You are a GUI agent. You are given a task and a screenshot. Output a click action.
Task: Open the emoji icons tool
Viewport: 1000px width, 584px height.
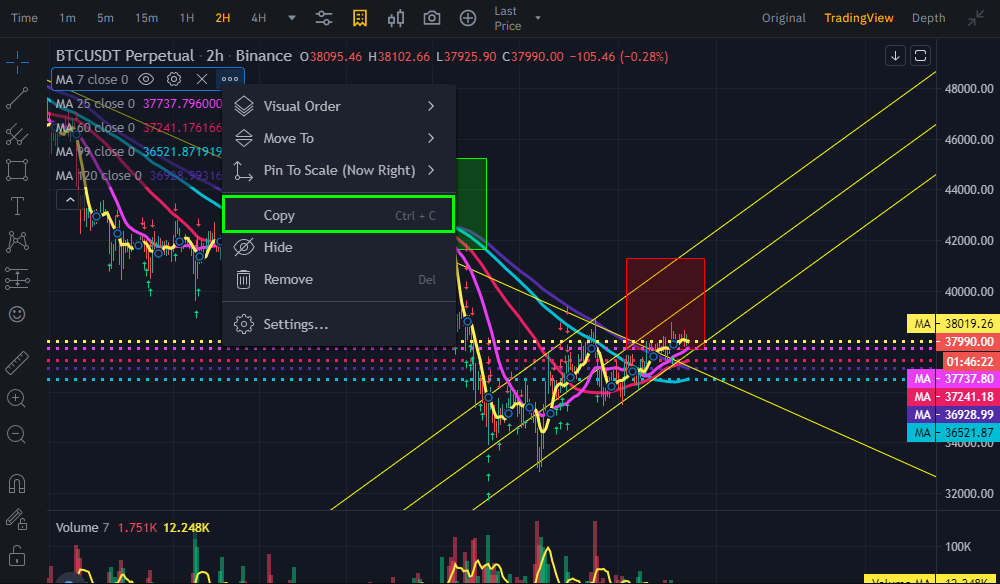tap(17, 314)
